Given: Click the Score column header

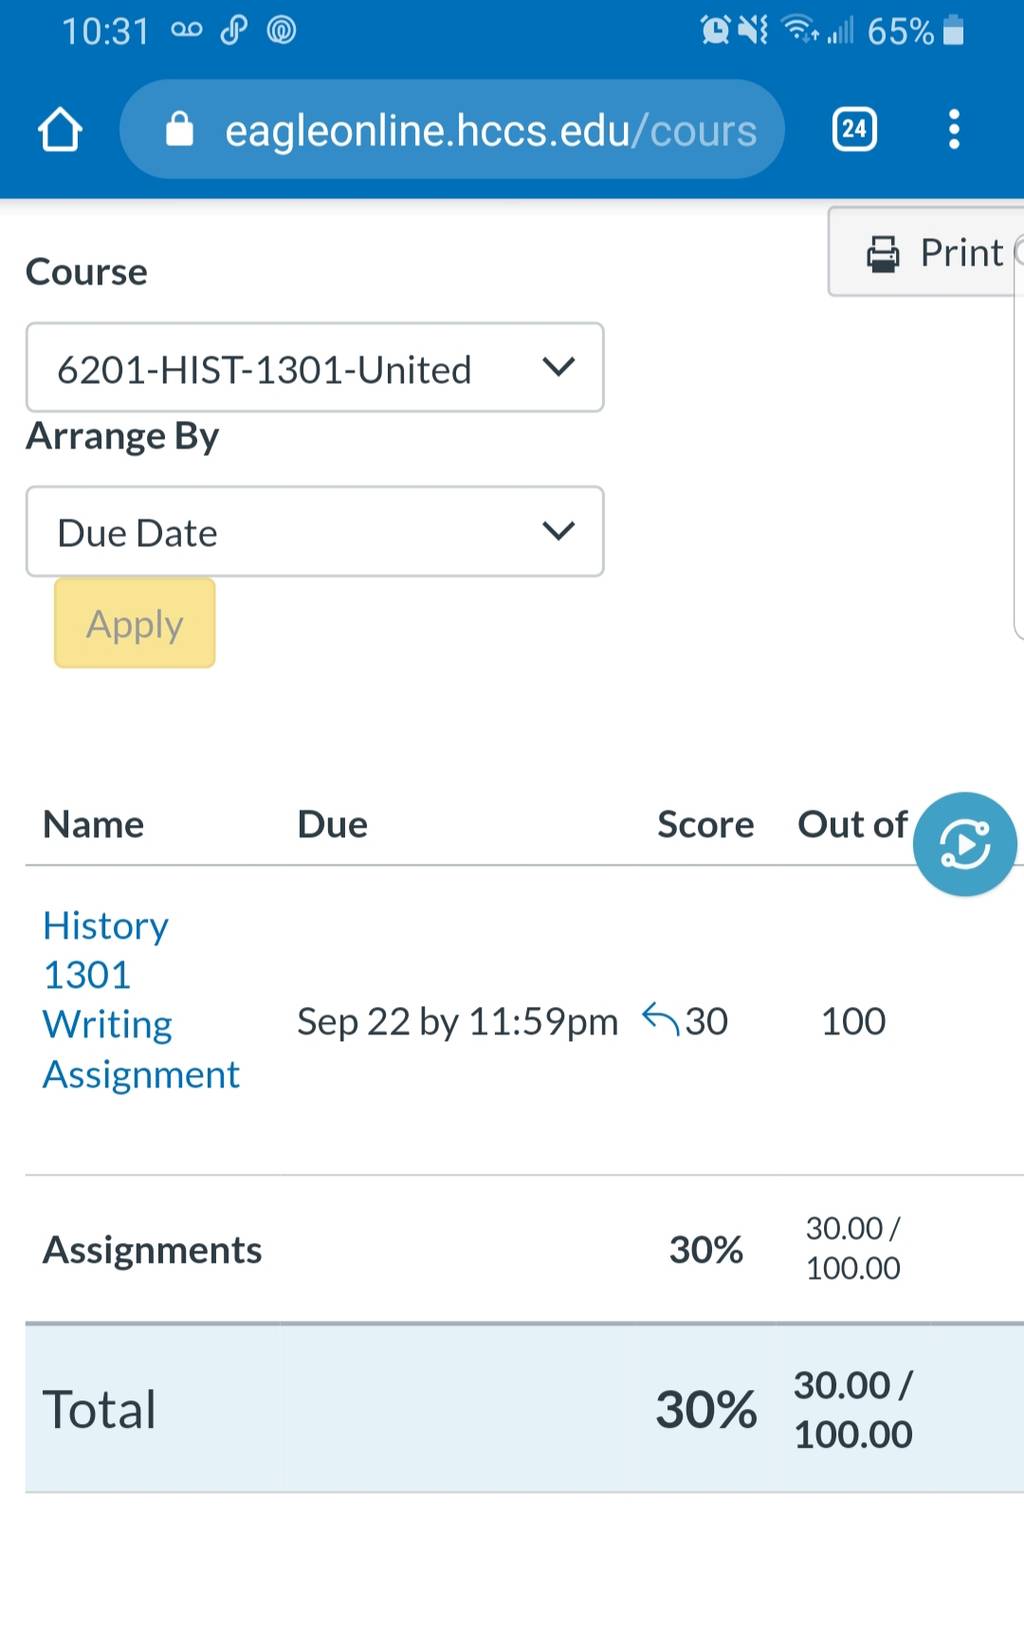Looking at the screenshot, I should (x=705, y=824).
